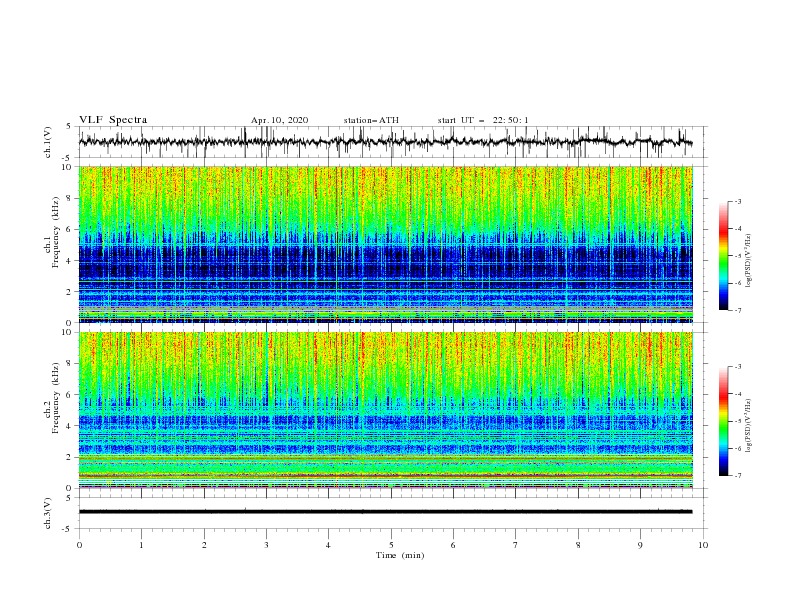Click the ch.1 colorbar scale
This screenshot has width=792, height=612.
723,256
